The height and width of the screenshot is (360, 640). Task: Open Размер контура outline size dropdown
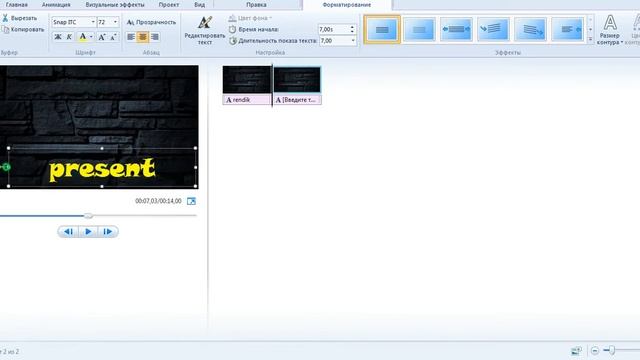point(610,30)
